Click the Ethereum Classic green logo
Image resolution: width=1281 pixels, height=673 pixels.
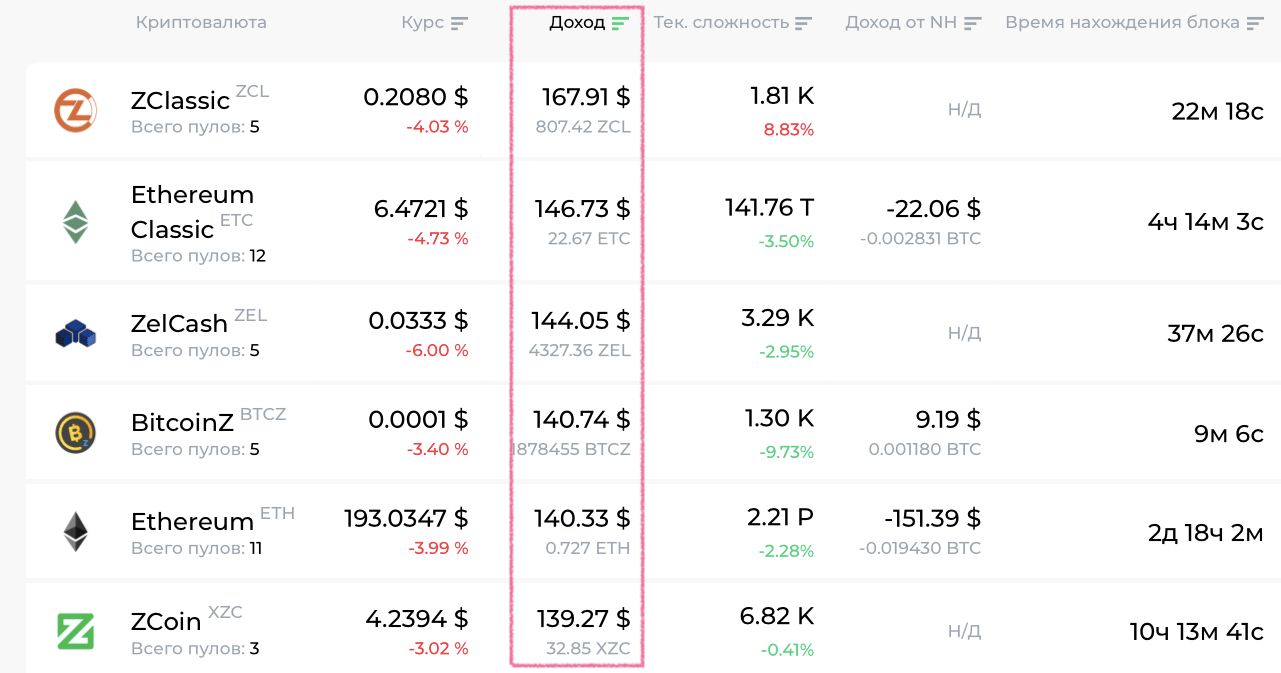[x=76, y=222]
